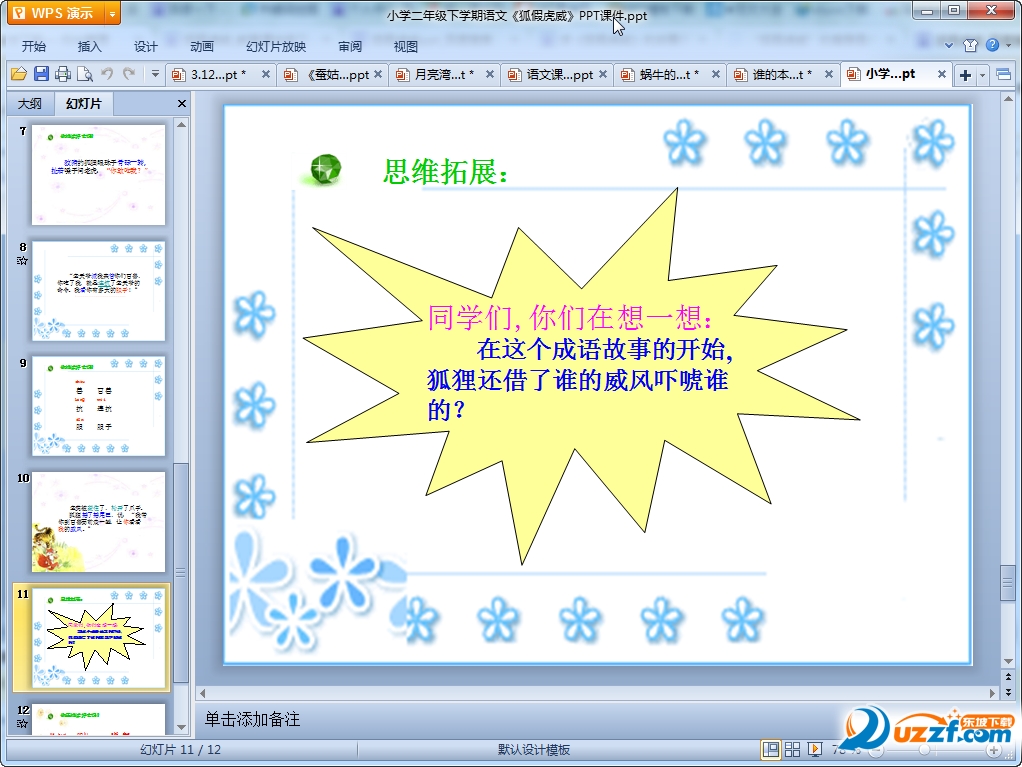Expand the quick access toolbar options
The height and width of the screenshot is (767, 1022).
click(x=155, y=74)
